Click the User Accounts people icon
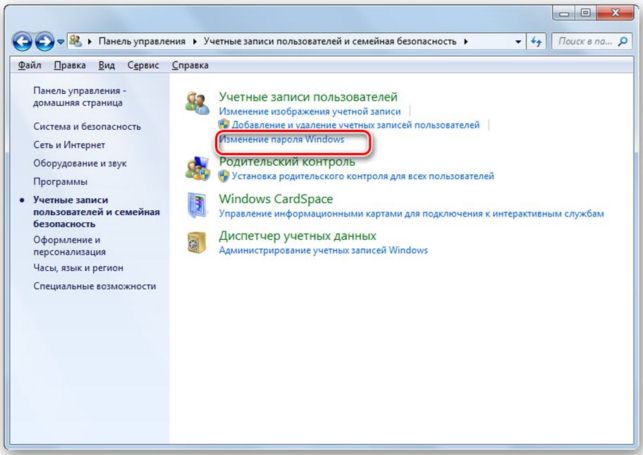 [197, 103]
